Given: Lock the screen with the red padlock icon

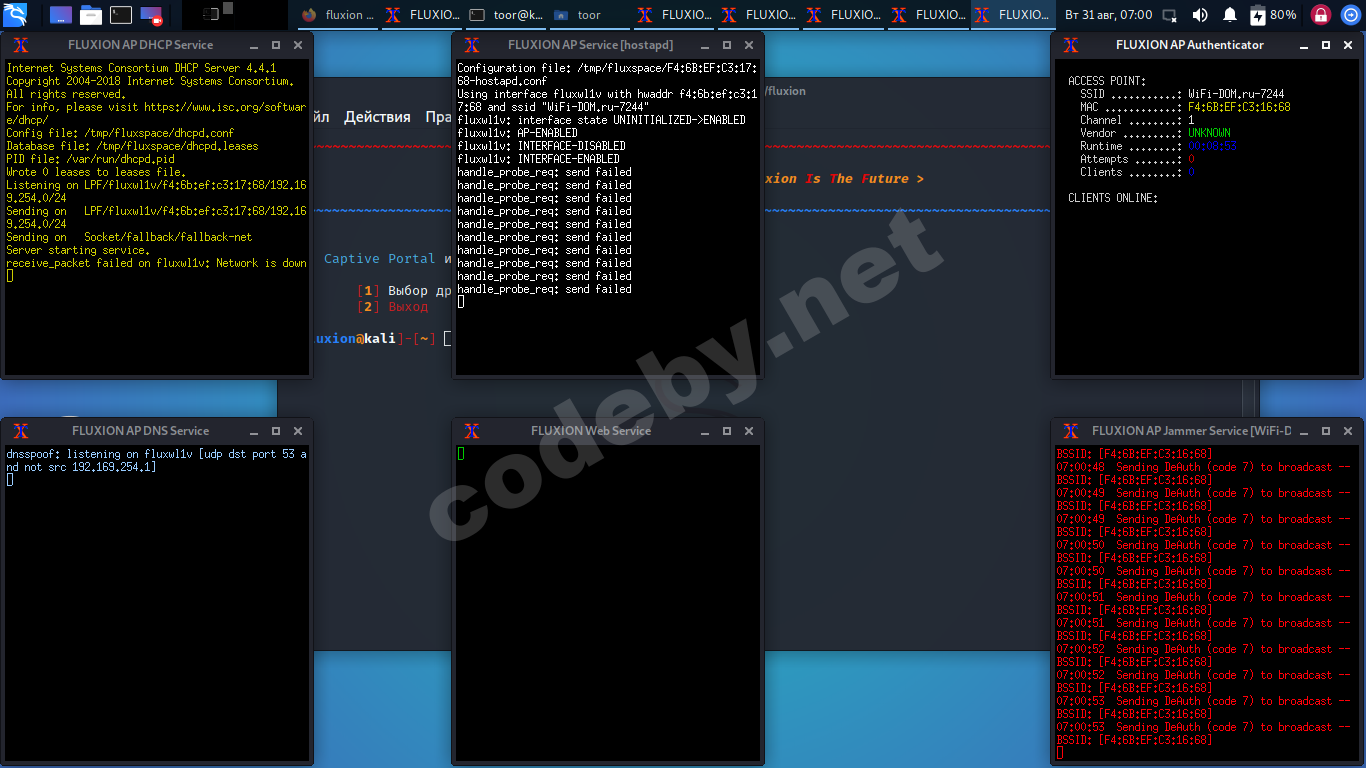Looking at the screenshot, I should coord(1321,15).
